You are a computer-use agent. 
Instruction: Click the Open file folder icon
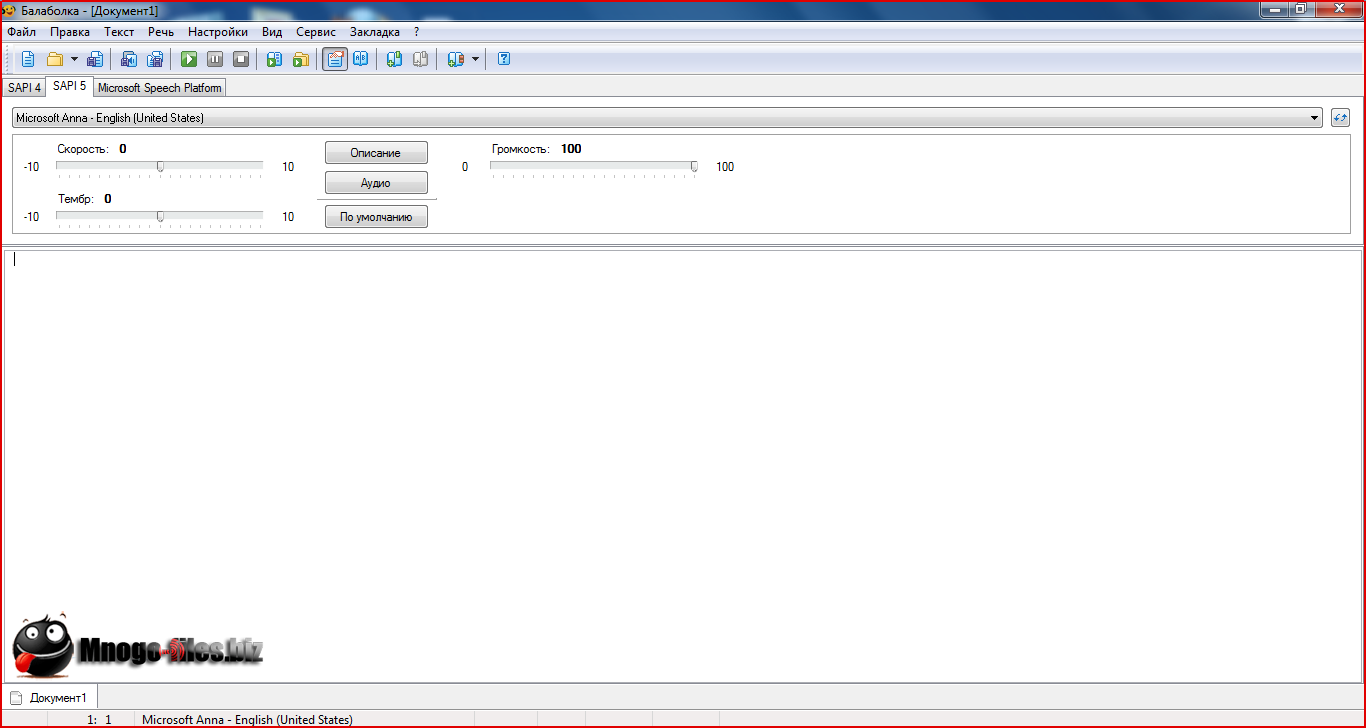[x=55, y=59]
